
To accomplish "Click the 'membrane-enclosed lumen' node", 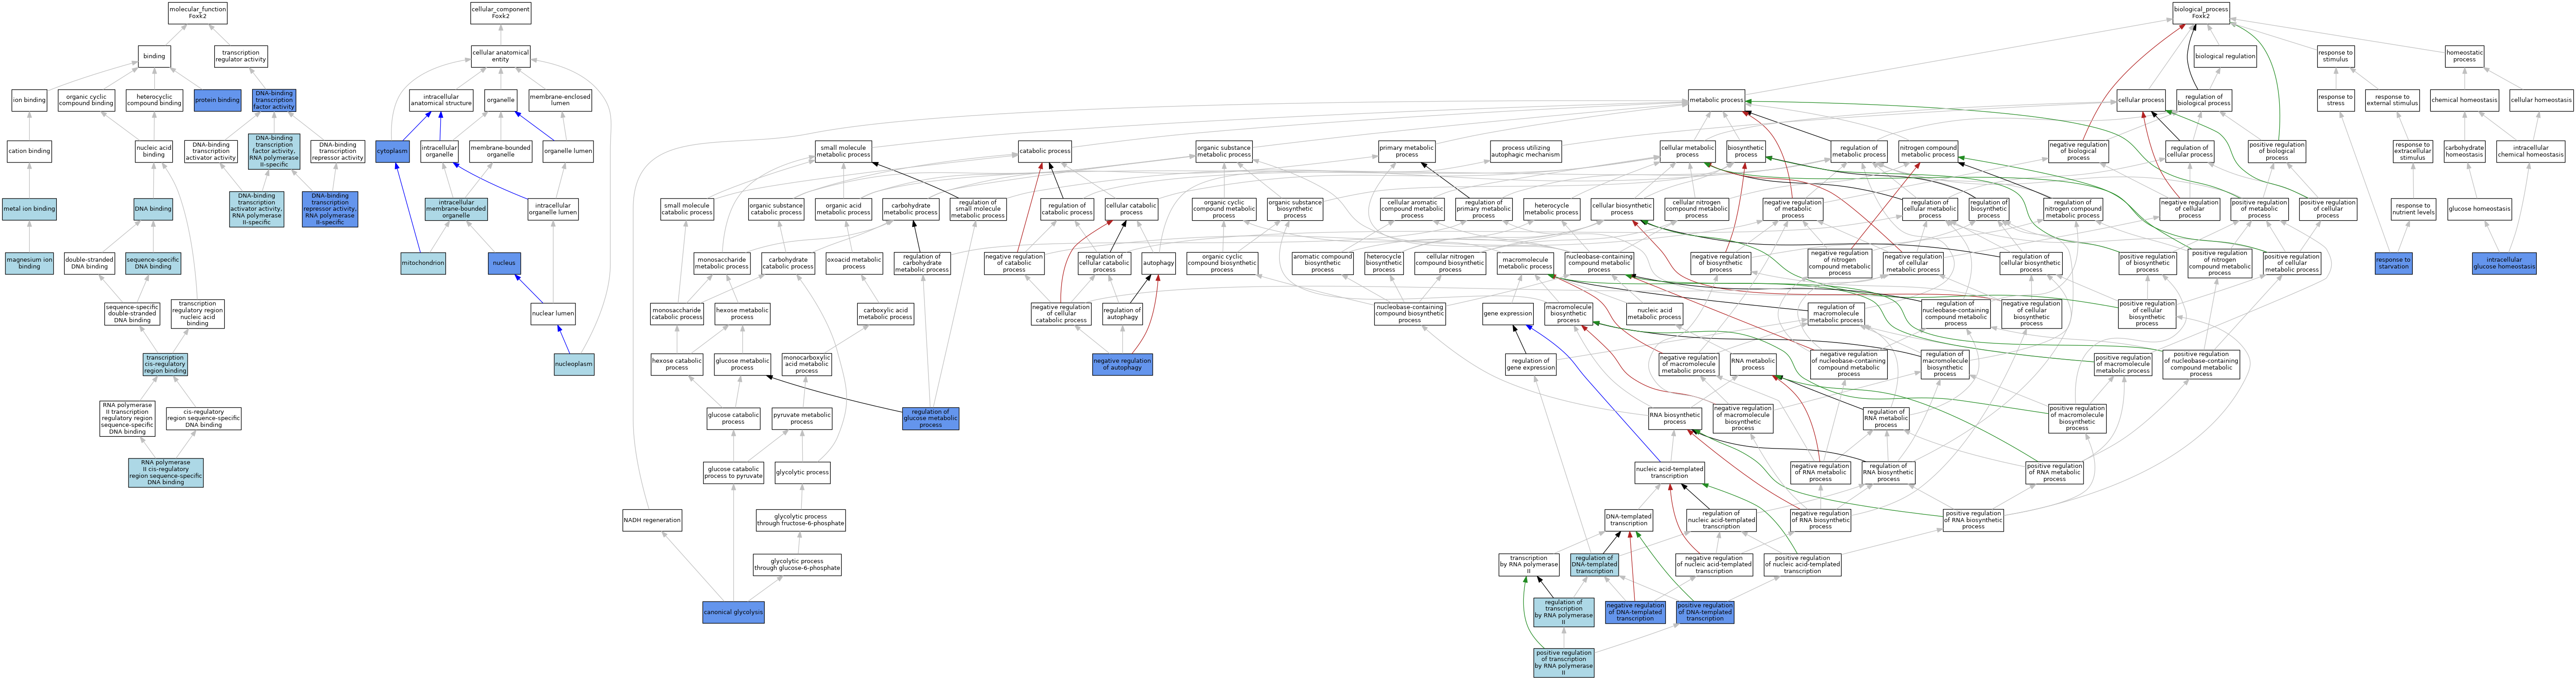I will point(560,100).
